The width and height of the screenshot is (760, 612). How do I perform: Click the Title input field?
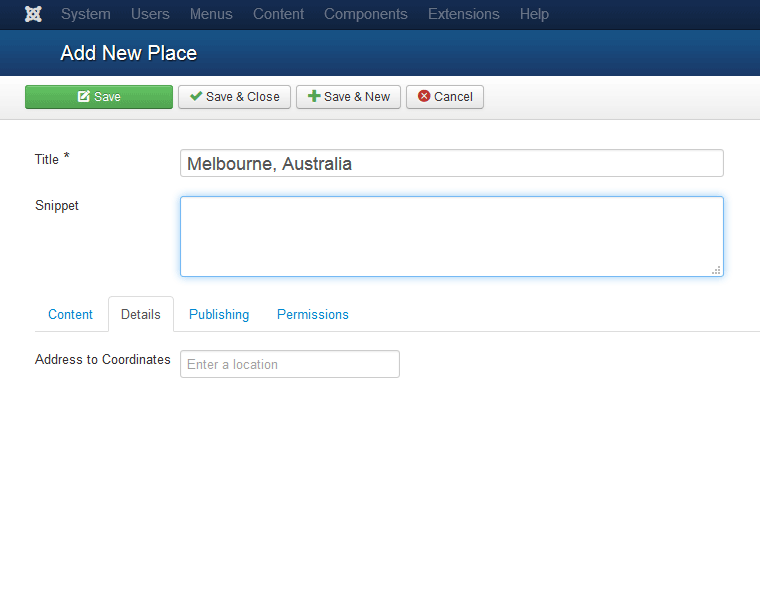(452, 163)
